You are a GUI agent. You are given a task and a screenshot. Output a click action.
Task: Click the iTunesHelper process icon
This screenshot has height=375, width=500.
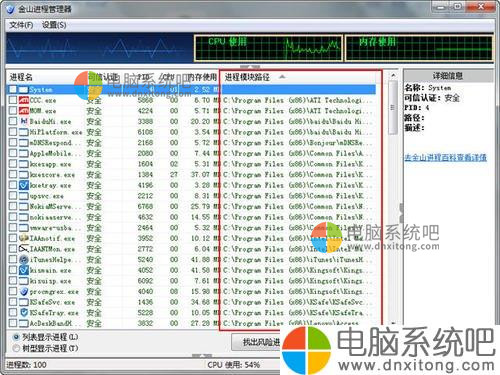24,259
